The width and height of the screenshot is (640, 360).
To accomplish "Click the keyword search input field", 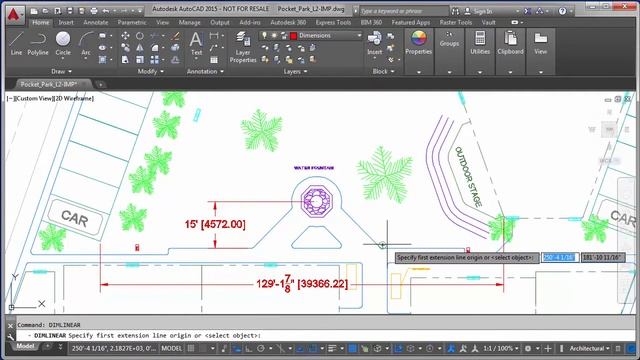I will pyautogui.click(x=404, y=11).
